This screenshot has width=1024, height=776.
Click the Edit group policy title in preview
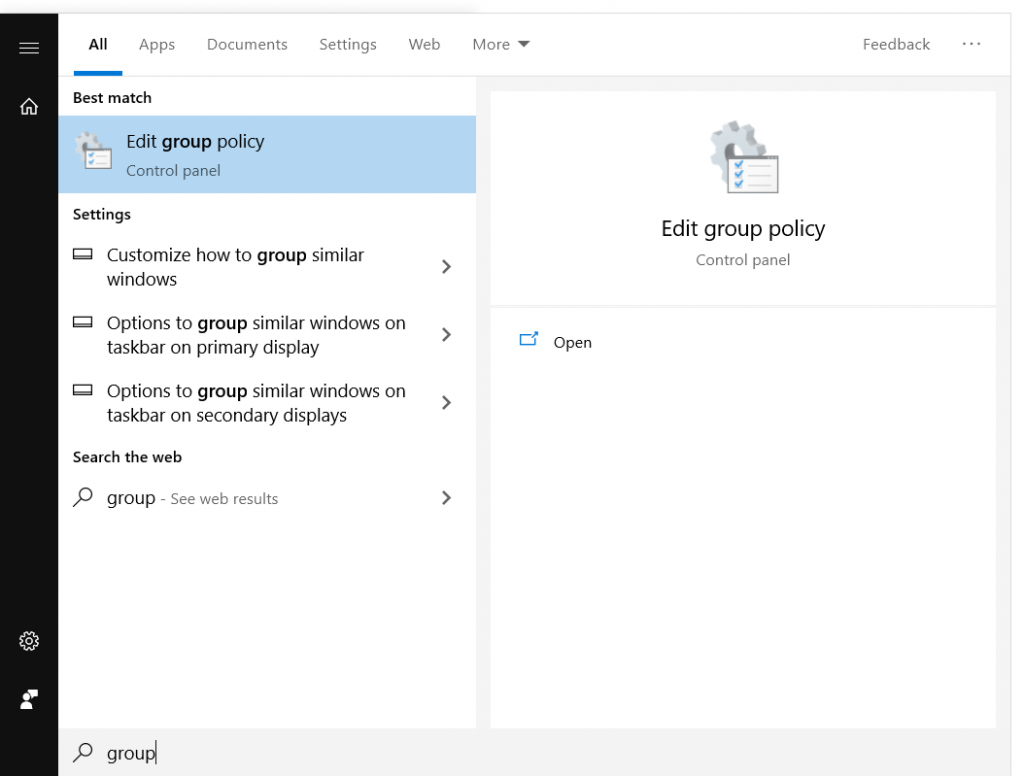pyautogui.click(x=743, y=229)
